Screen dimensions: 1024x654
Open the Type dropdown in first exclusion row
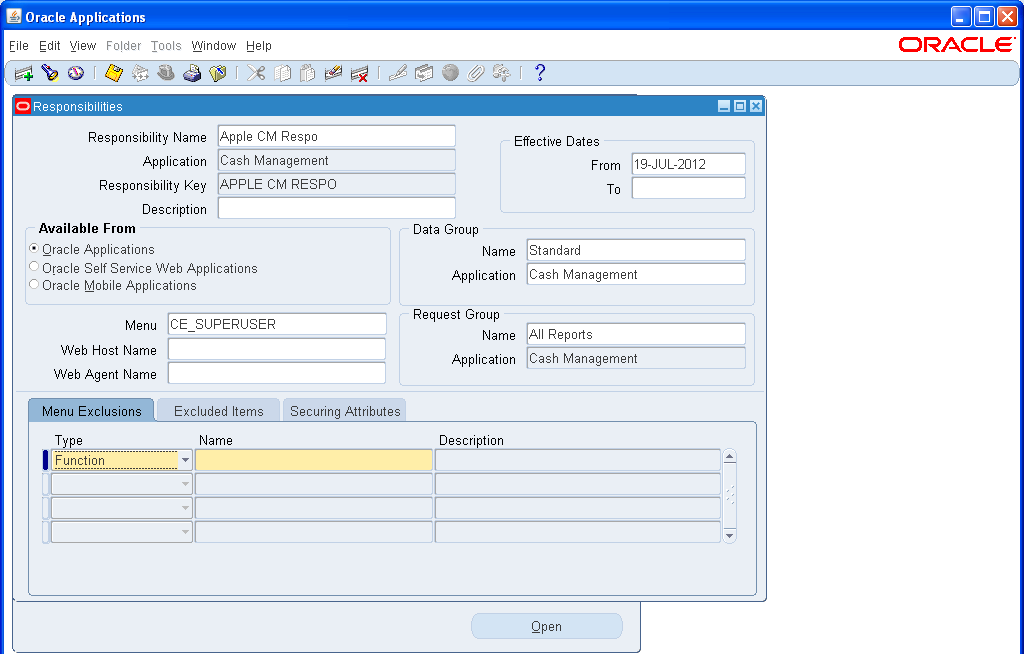186,459
